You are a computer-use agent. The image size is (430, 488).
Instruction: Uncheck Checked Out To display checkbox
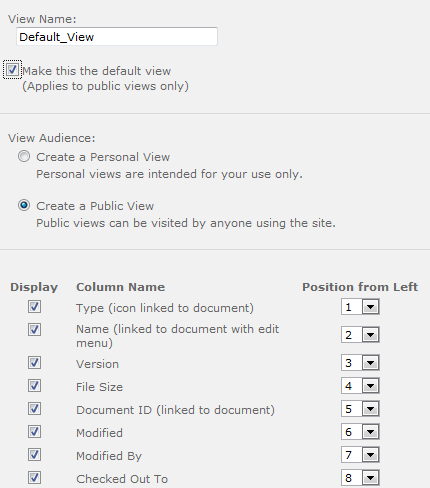pos(34,478)
